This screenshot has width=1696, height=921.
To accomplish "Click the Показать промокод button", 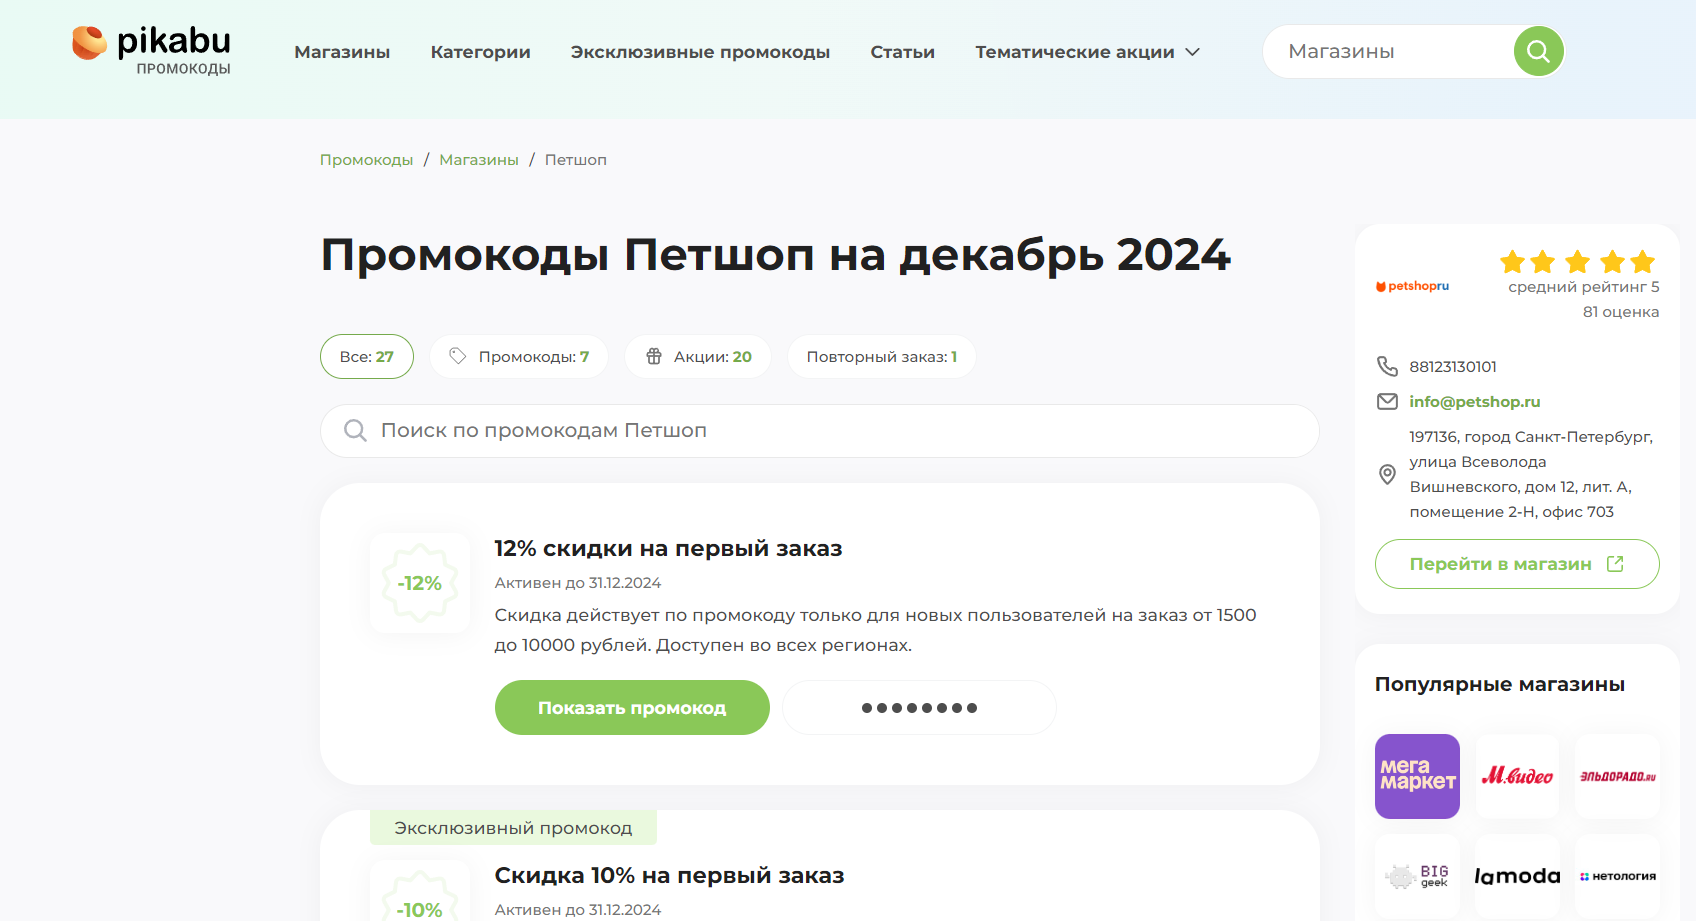I will (x=632, y=707).
